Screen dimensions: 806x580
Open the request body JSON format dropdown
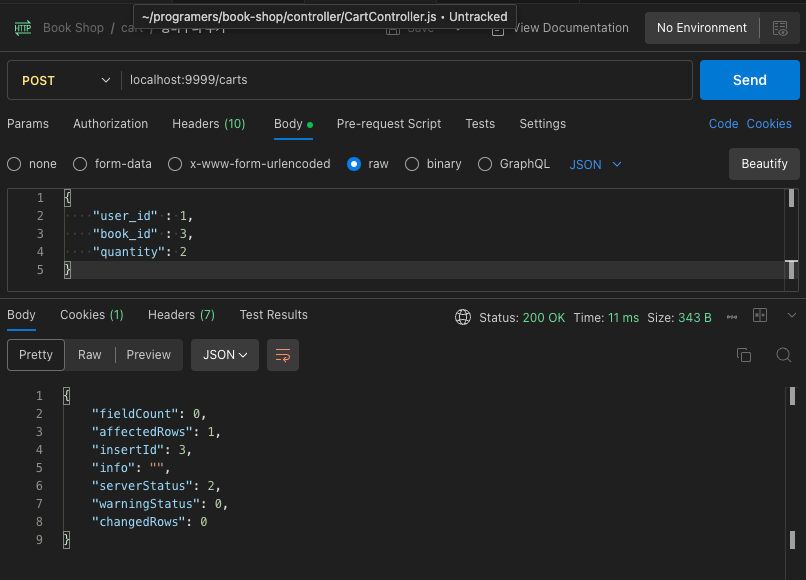tap(595, 165)
